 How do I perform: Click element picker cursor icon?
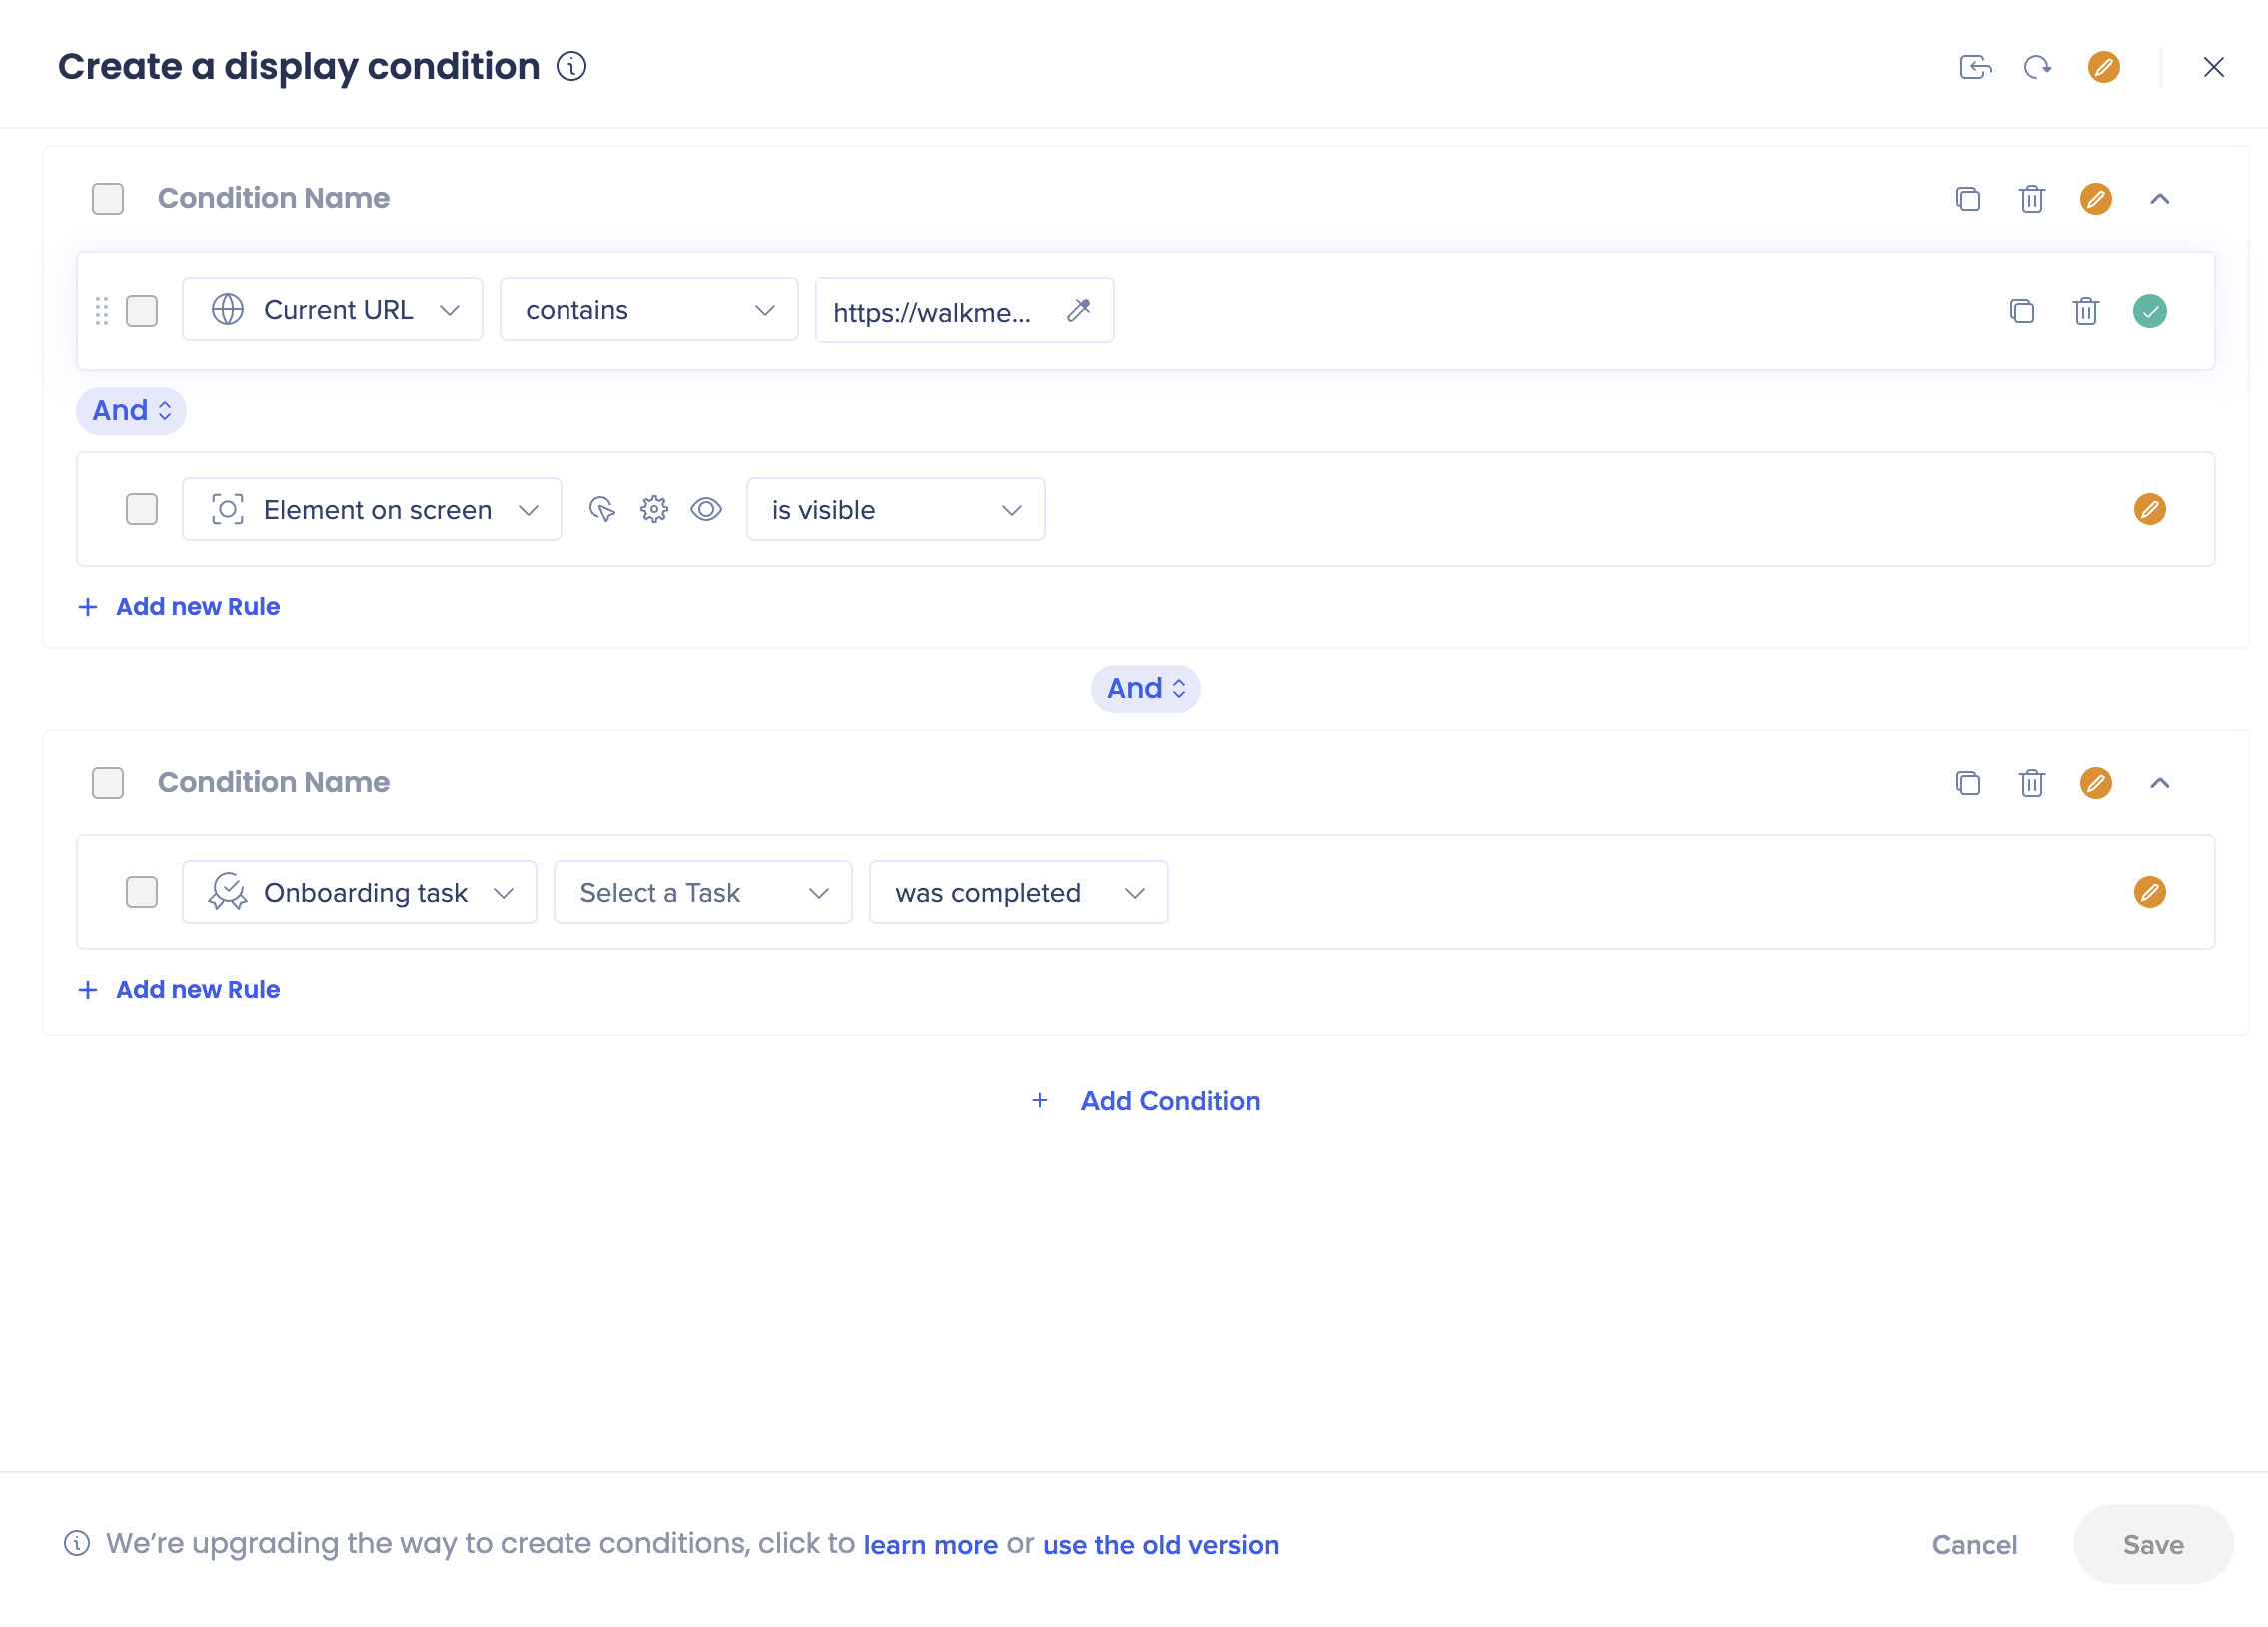coord(602,510)
